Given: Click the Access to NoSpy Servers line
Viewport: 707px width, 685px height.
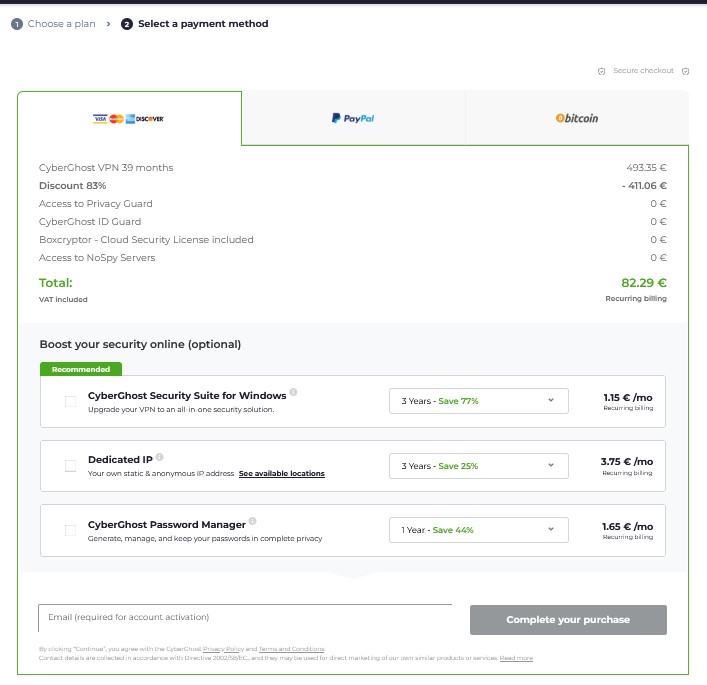Looking at the screenshot, I should point(97,258).
